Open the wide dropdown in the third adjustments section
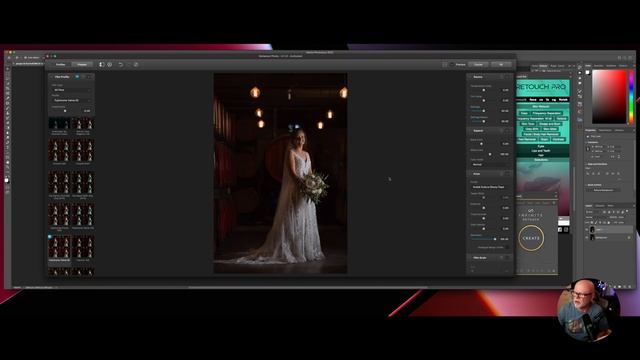 tap(490, 187)
